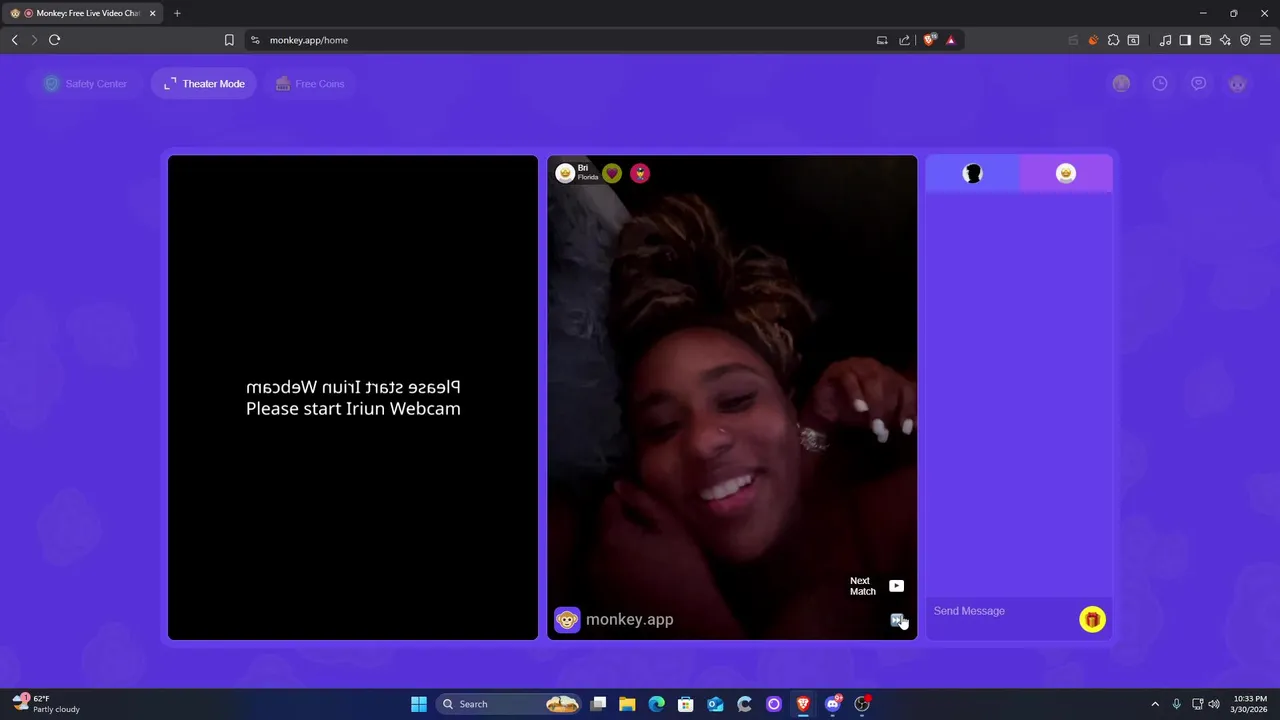The height and width of the screenshot is (720, 1280).
Task: Reload the monkey.app page
Action: (x=55, y=40)
